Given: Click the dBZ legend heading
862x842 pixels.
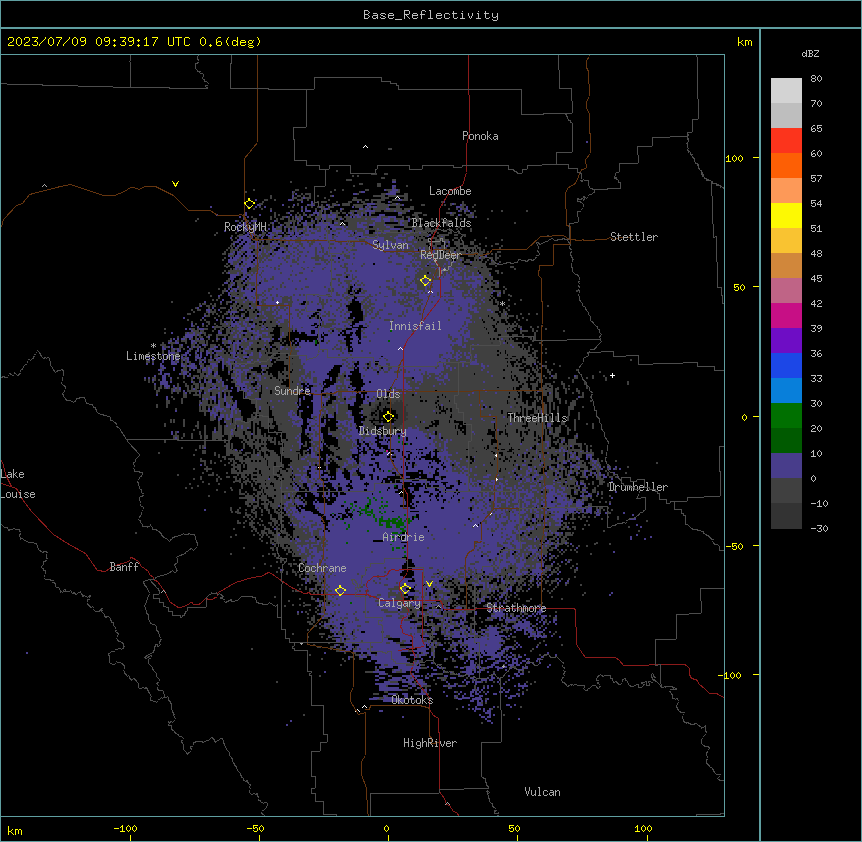Looking at the screenshot, I should coord(810,53).
